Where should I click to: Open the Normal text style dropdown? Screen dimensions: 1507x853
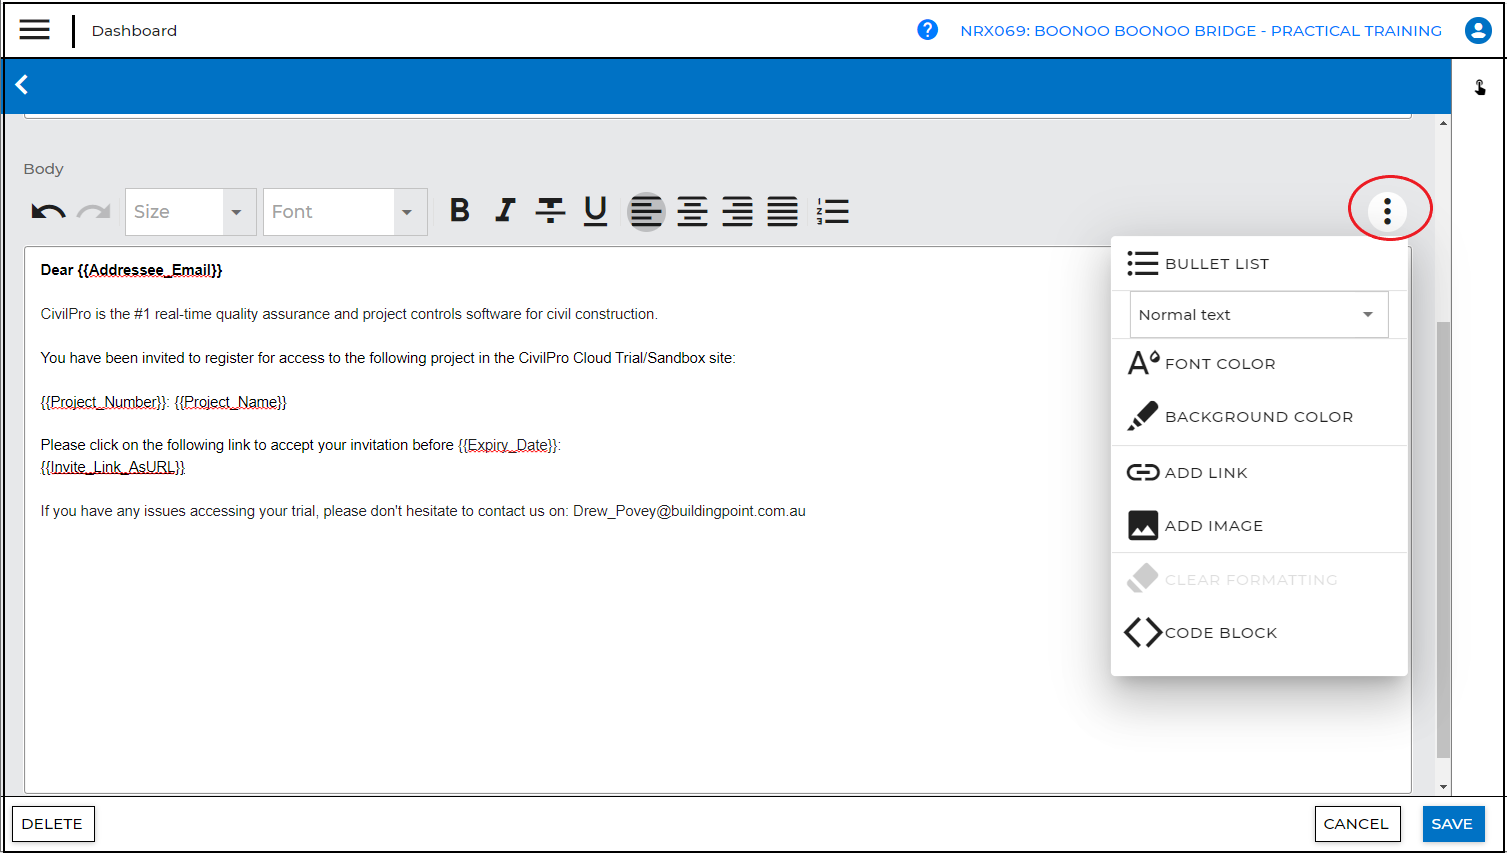[x=1258, y=315]
